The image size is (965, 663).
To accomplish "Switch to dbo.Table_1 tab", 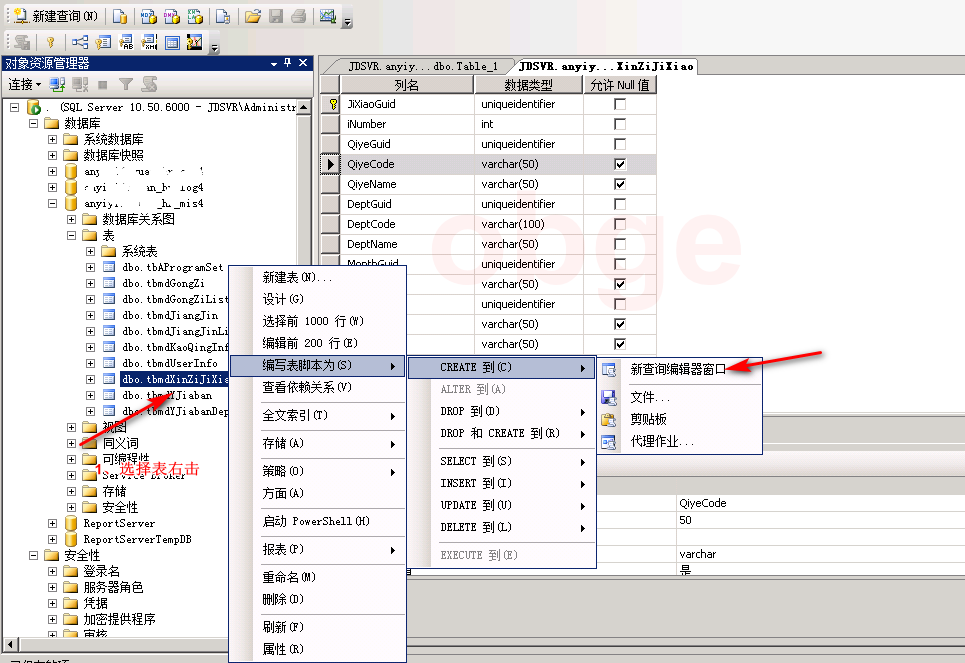I will [x=423, y=66].
